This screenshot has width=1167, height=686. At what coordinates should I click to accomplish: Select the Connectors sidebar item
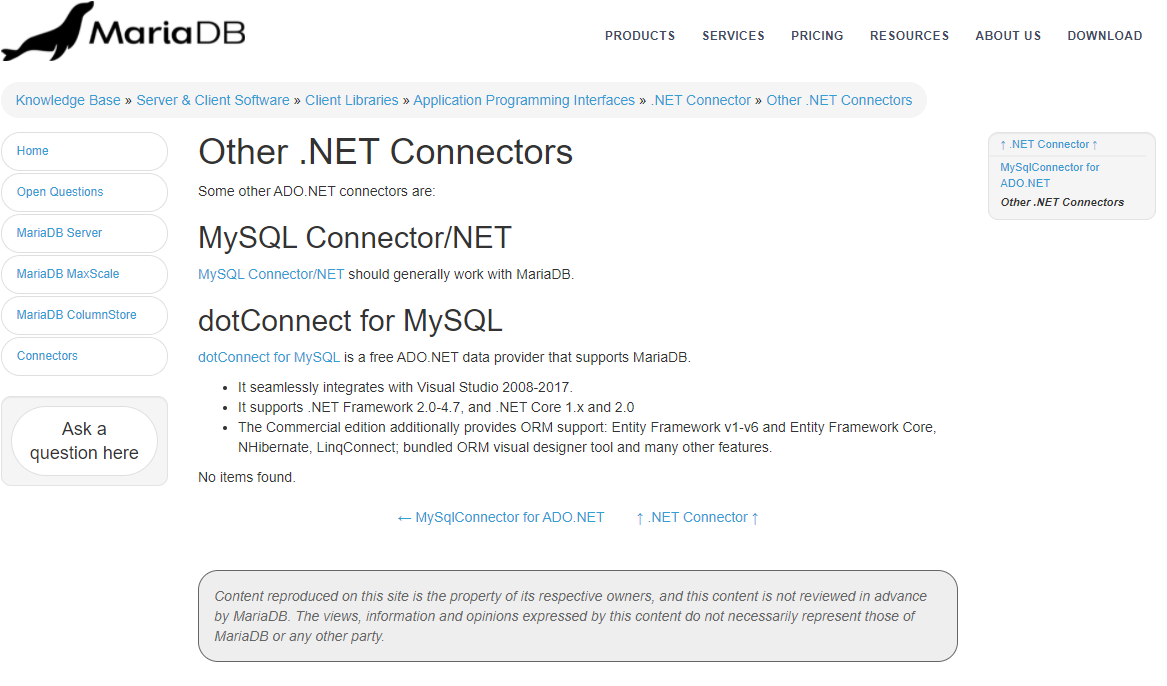coord(85,356)
